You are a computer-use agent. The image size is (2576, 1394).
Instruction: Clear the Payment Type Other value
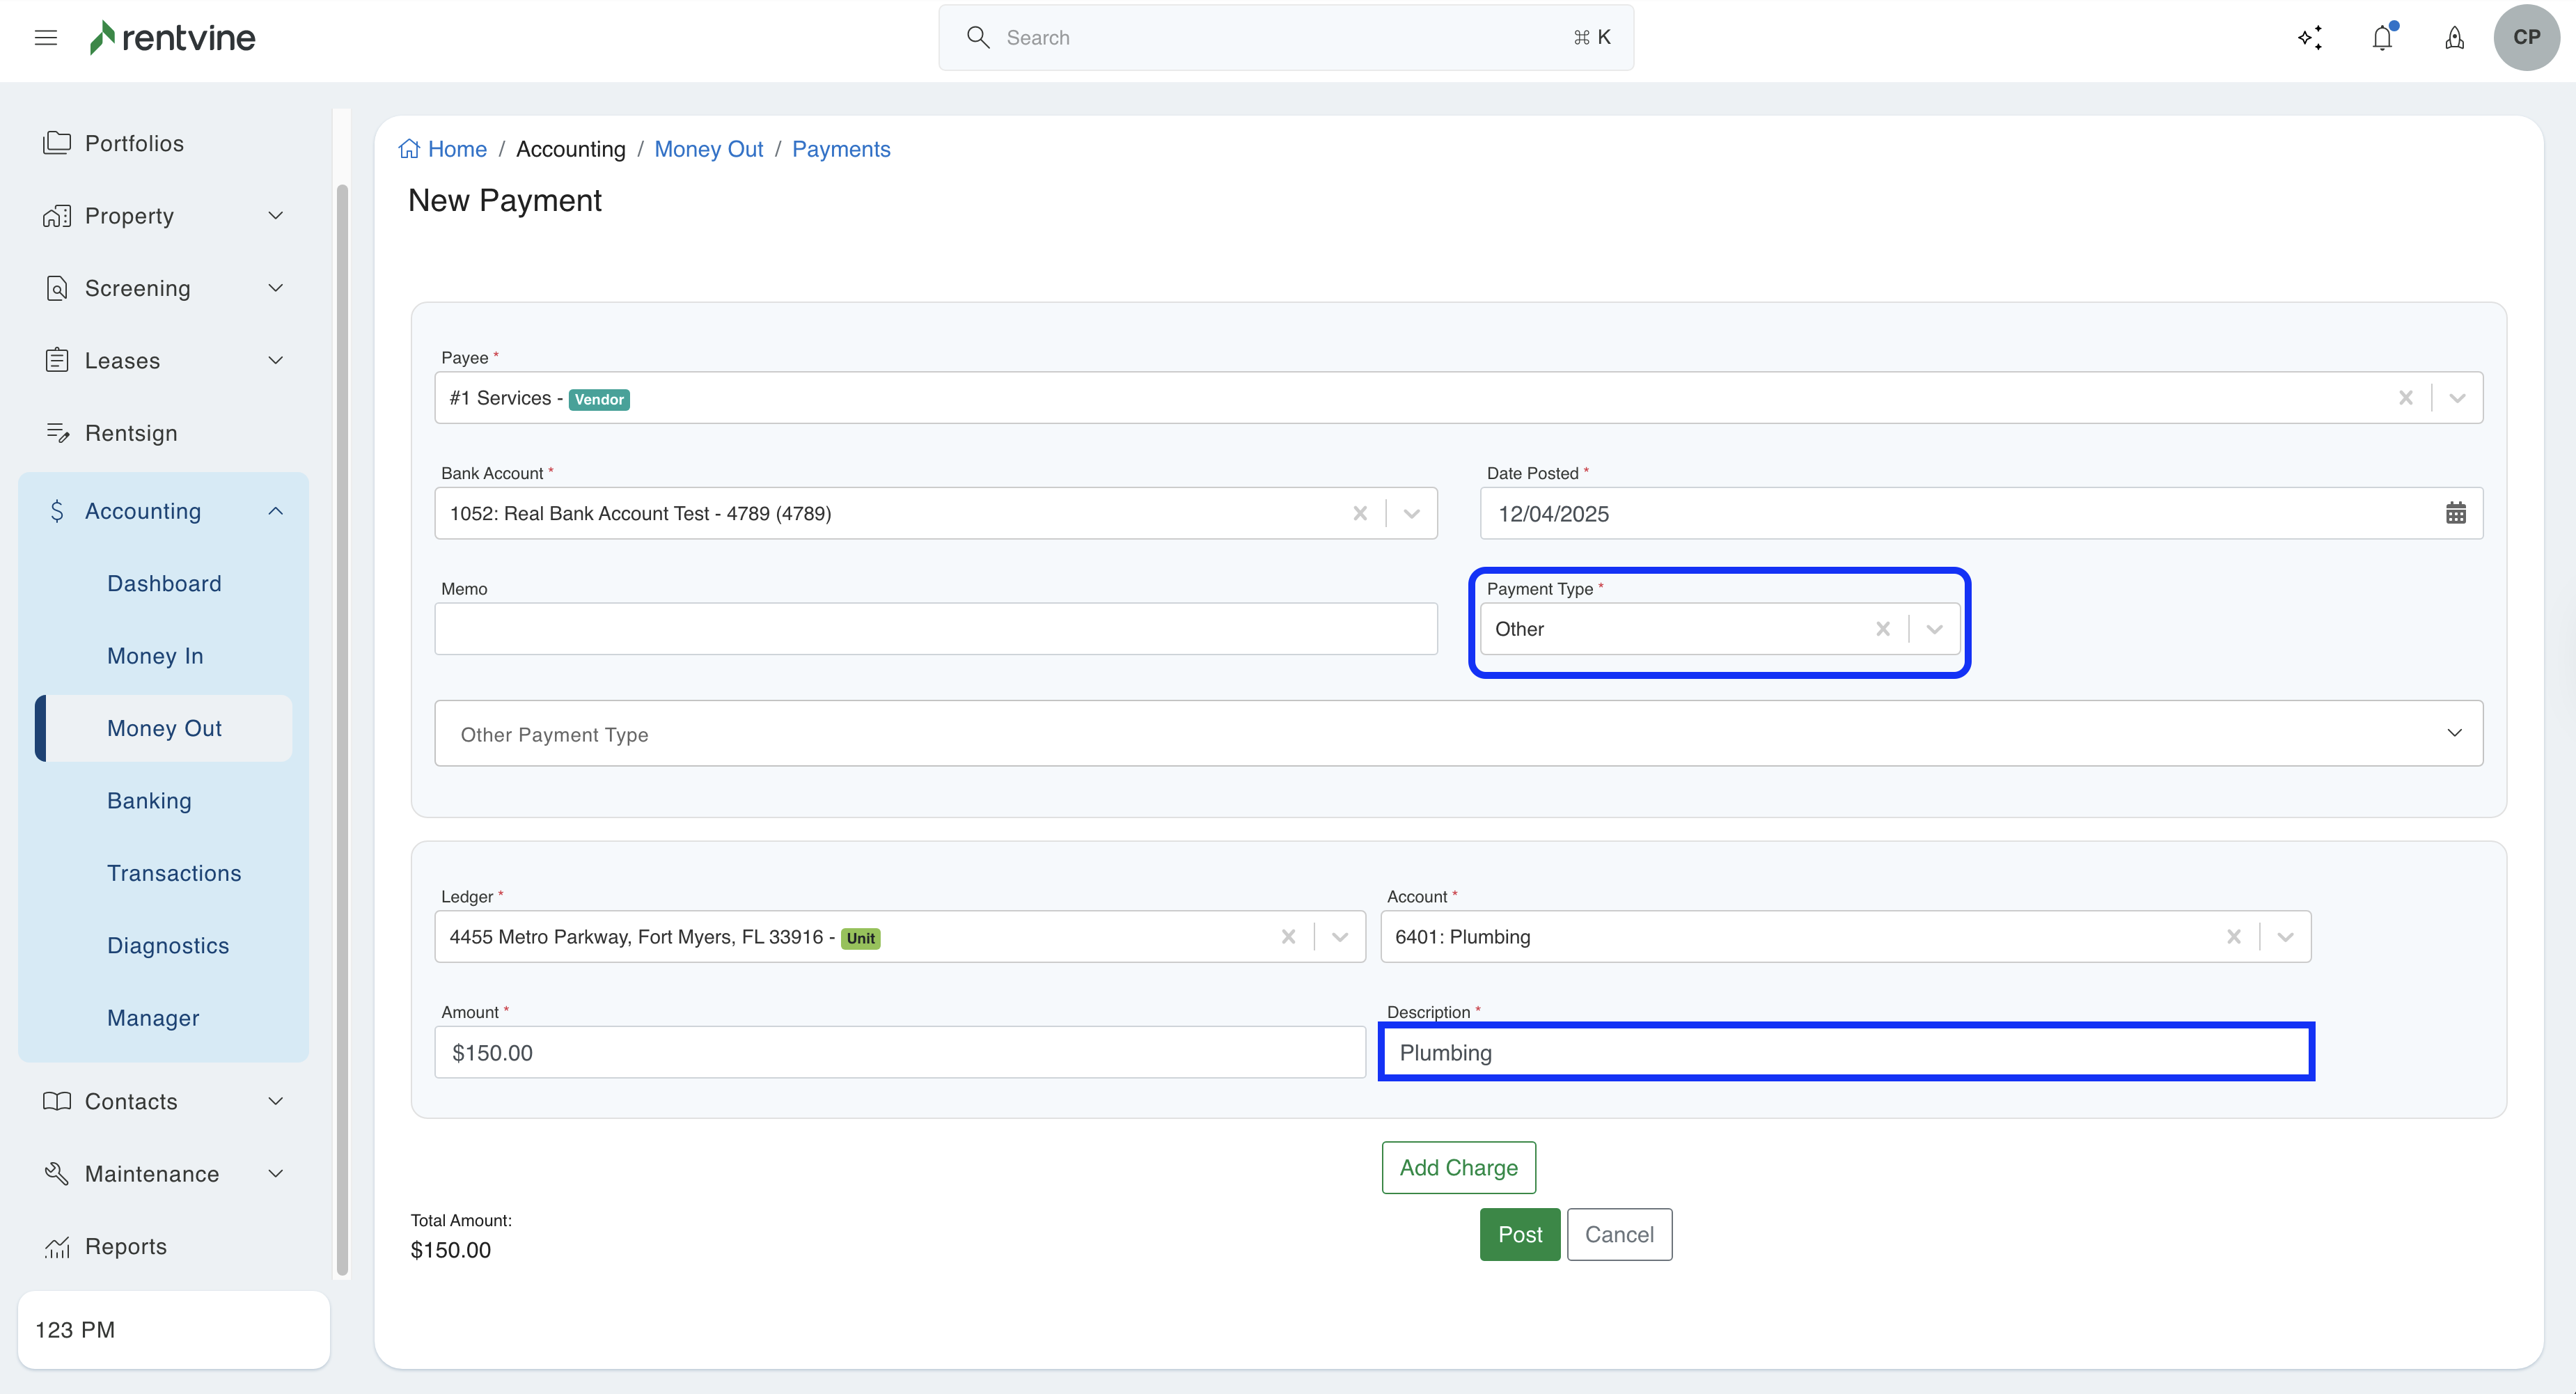click(1882, 629)
